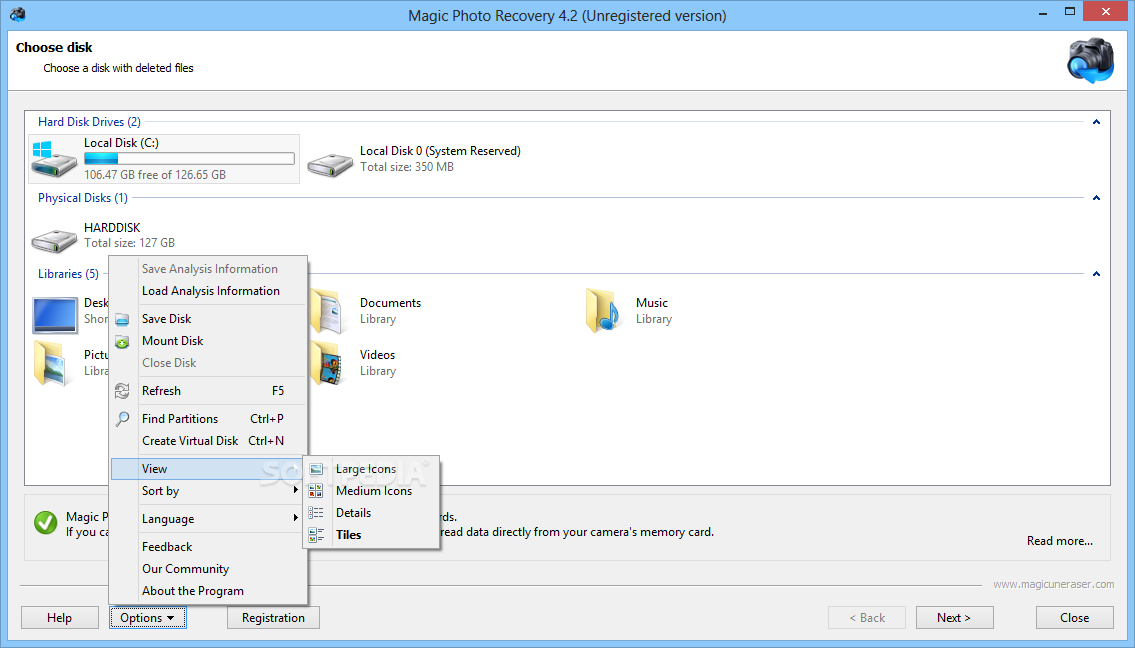Select the Desktop library icon
This screenshot has height=648, width=1135.
tap(54, 315)
